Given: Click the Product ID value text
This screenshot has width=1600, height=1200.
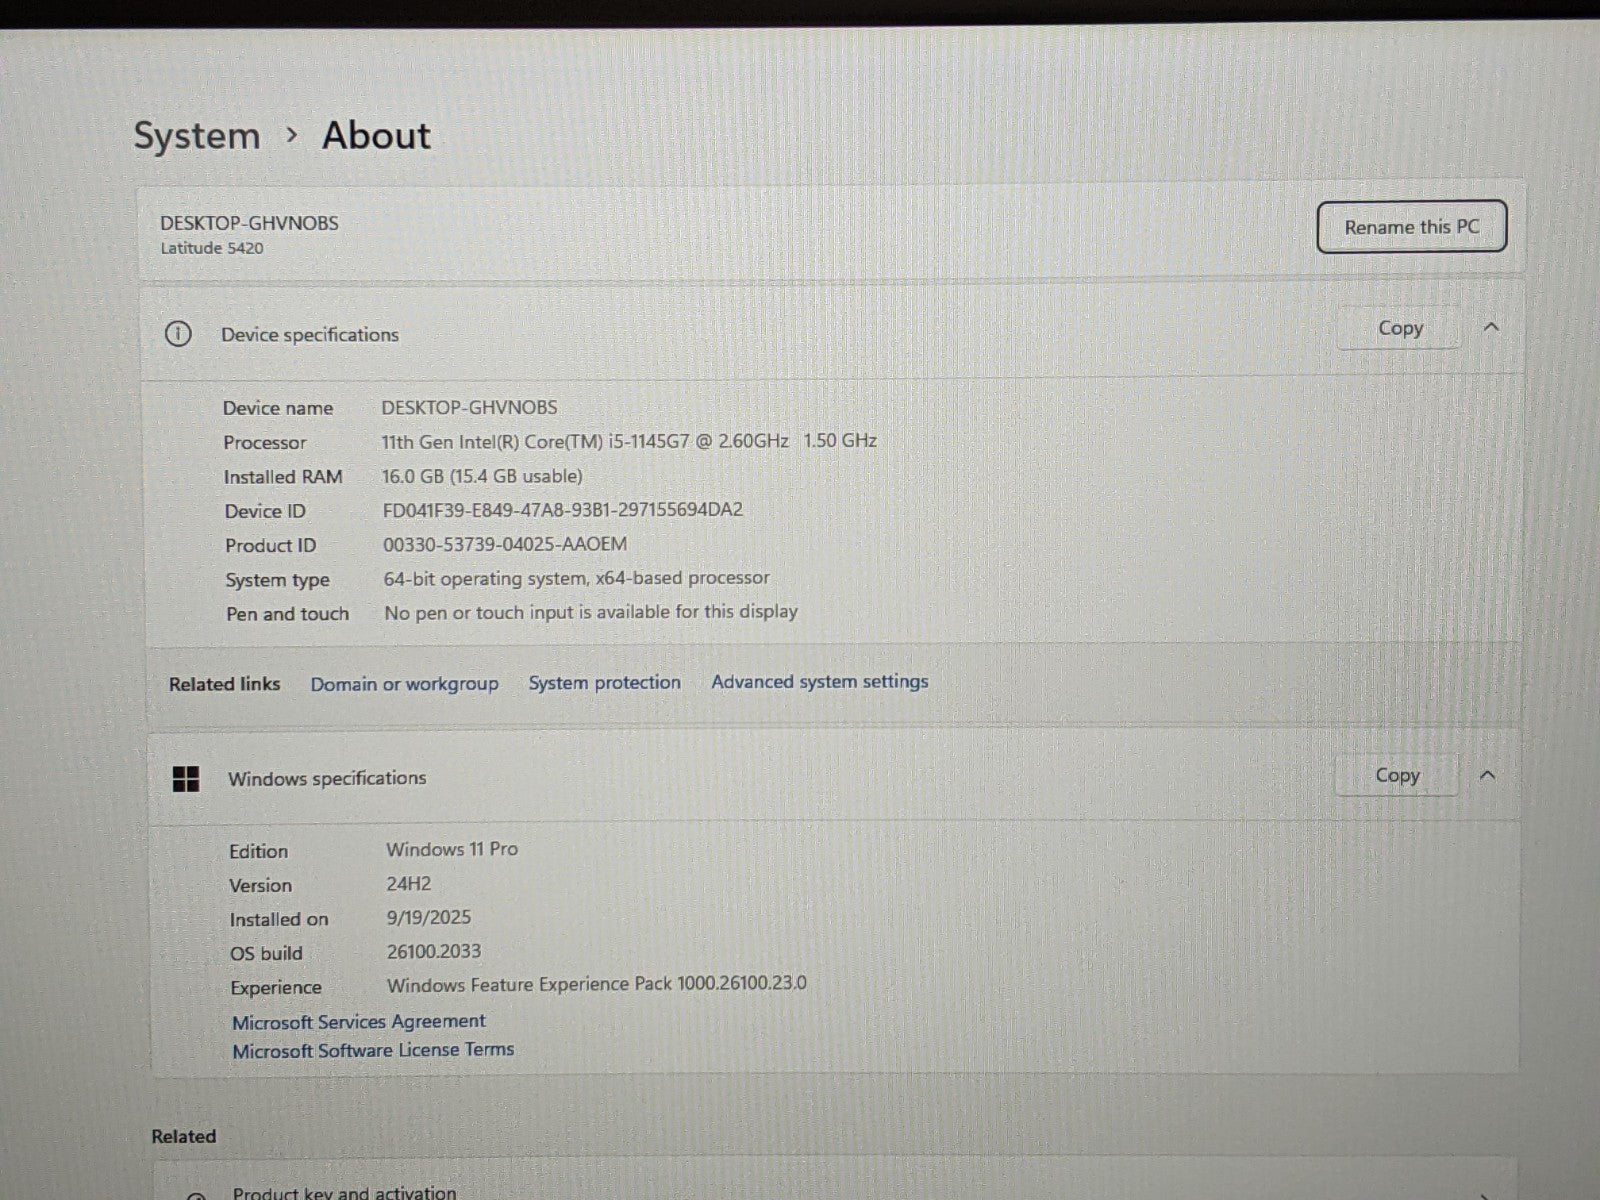Looking at the screenshot, I should click(505, 545).
